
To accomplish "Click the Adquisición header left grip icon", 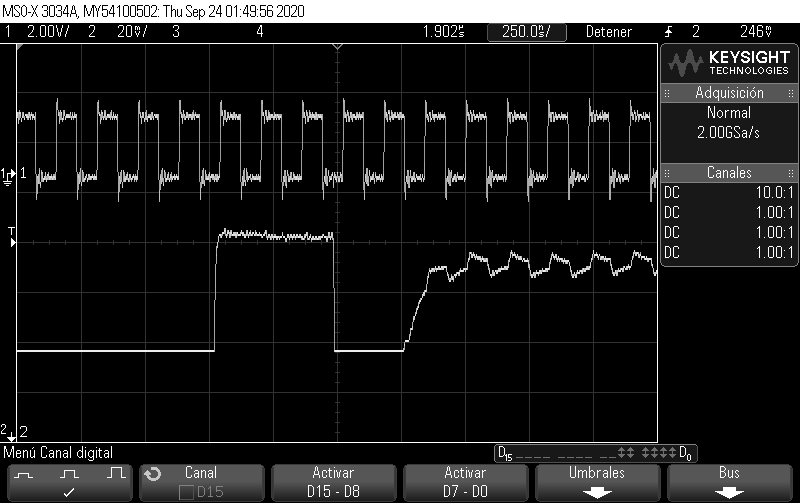I will [667, 93].
